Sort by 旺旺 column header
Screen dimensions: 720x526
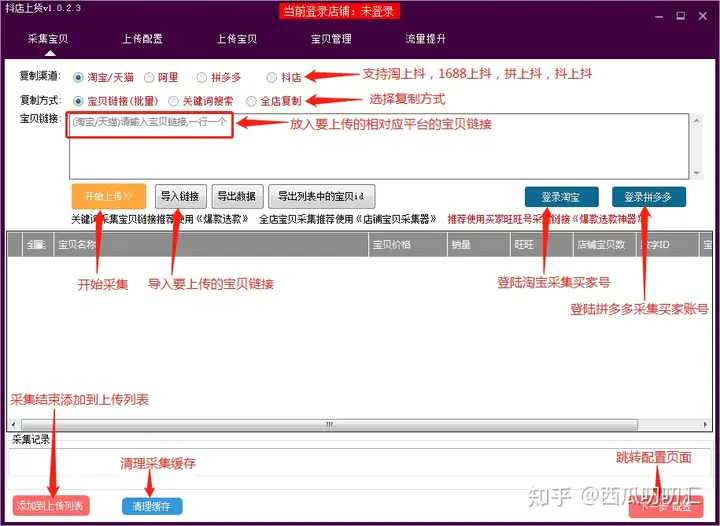(x=542, y=245)
